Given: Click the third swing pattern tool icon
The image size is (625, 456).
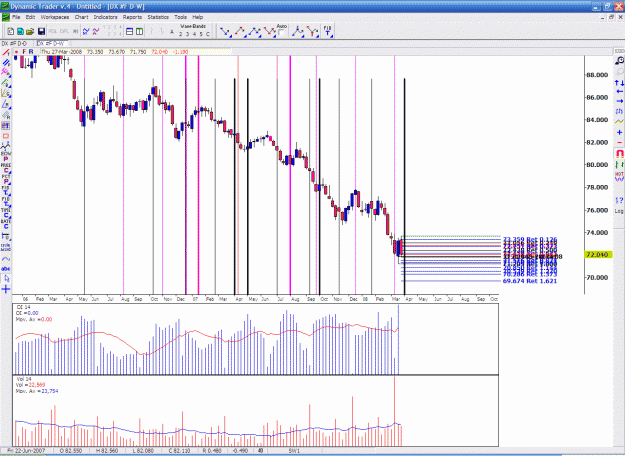Looking at the screenshot, I should (x=255, y=31).
